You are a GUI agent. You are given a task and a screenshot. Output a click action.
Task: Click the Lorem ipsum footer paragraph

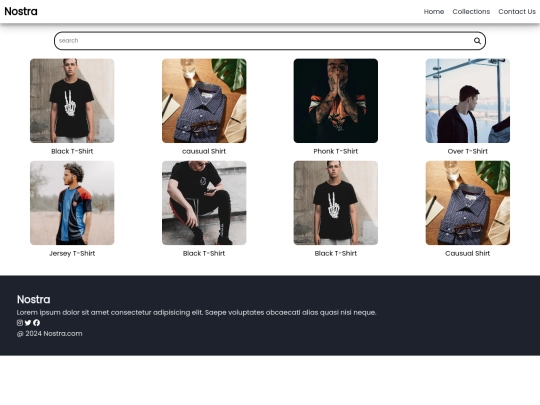(x=196, y=312)
